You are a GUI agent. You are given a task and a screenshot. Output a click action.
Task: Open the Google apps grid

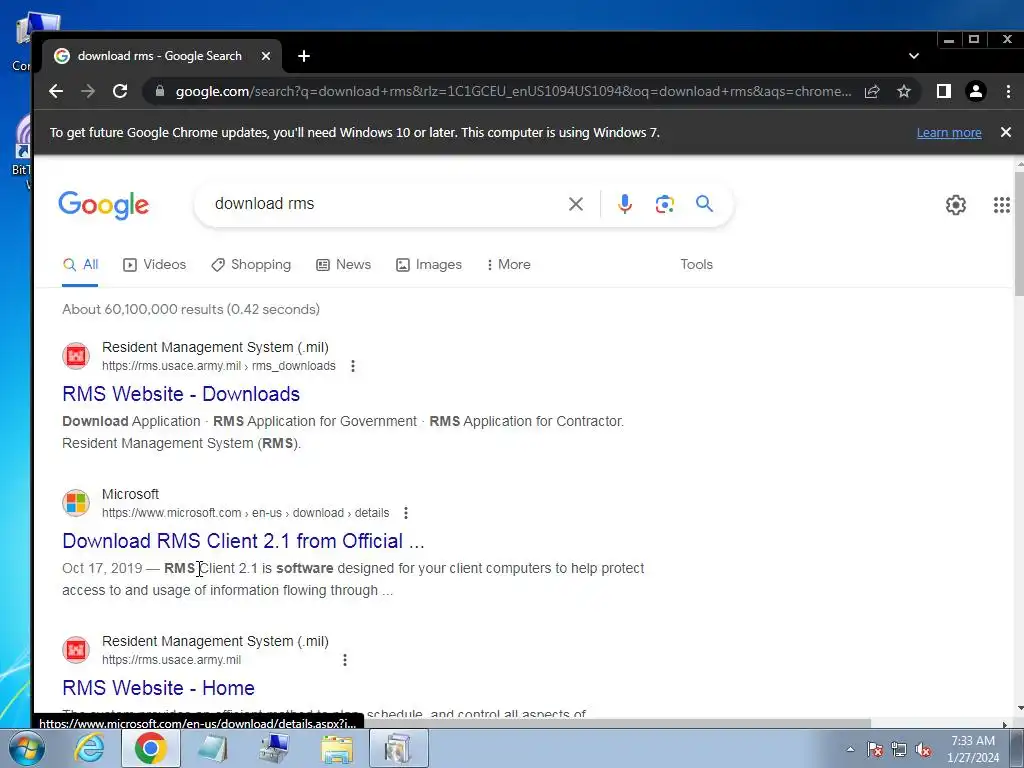[x=1002, y=205]
